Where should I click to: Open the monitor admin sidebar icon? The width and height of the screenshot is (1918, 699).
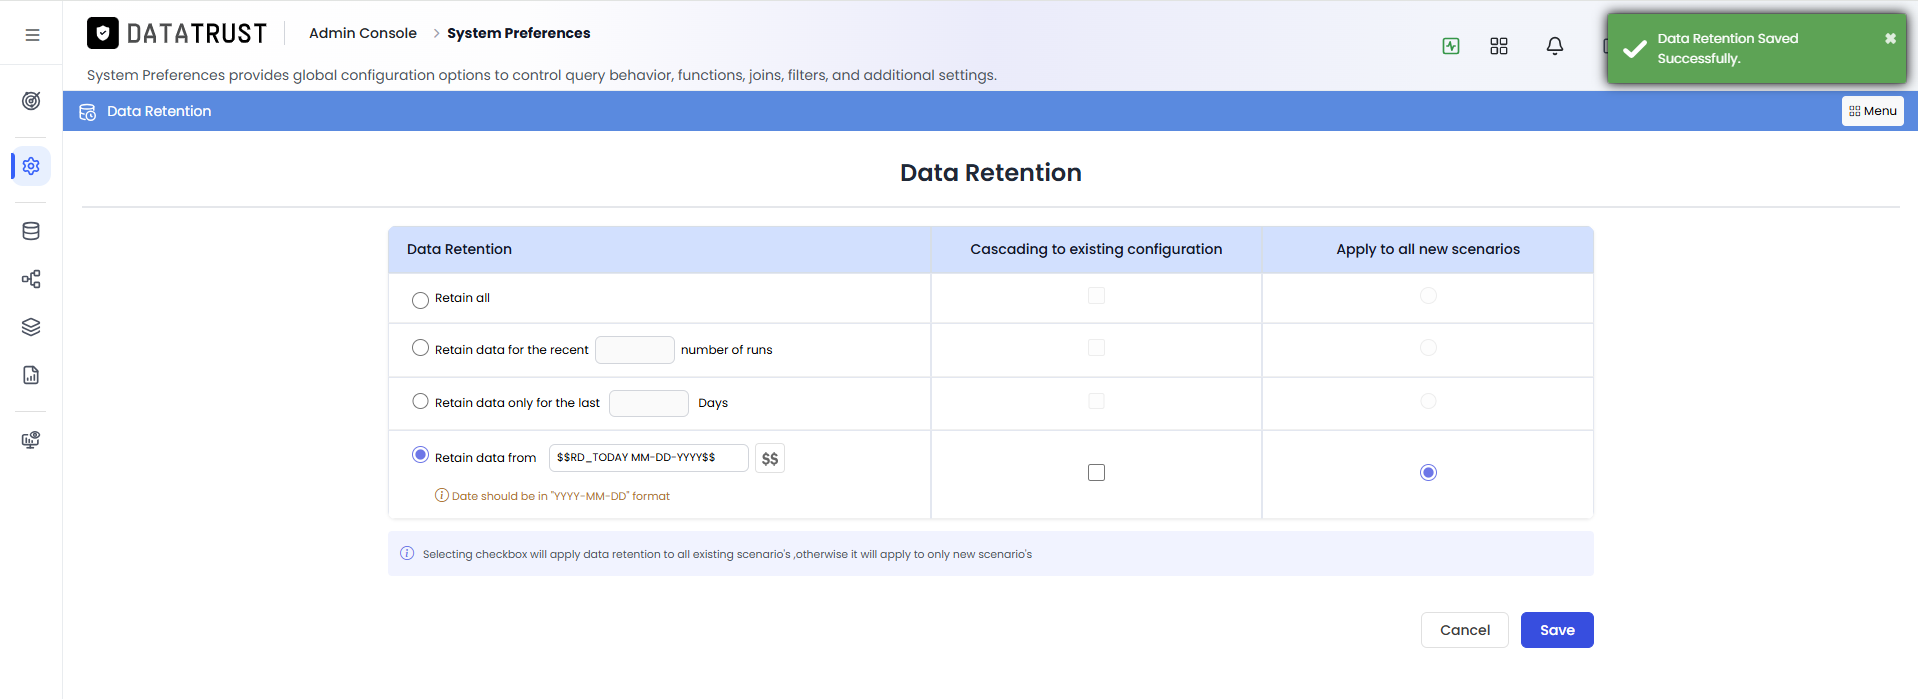(31, 440)
